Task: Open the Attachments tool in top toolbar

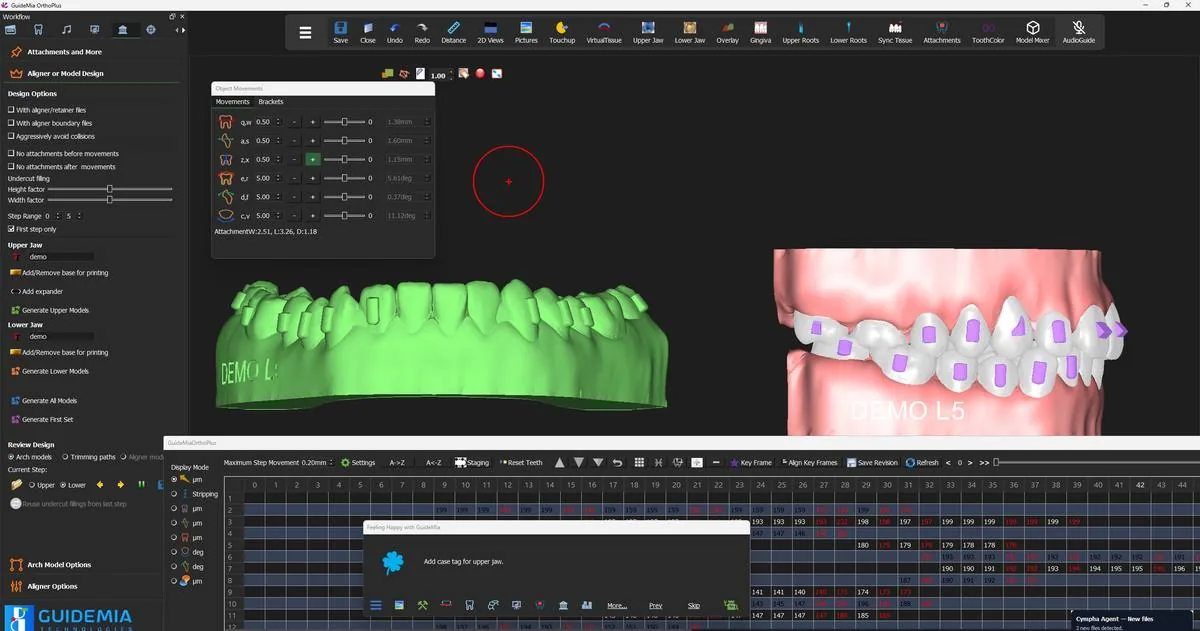Action: tap(942, 32)
